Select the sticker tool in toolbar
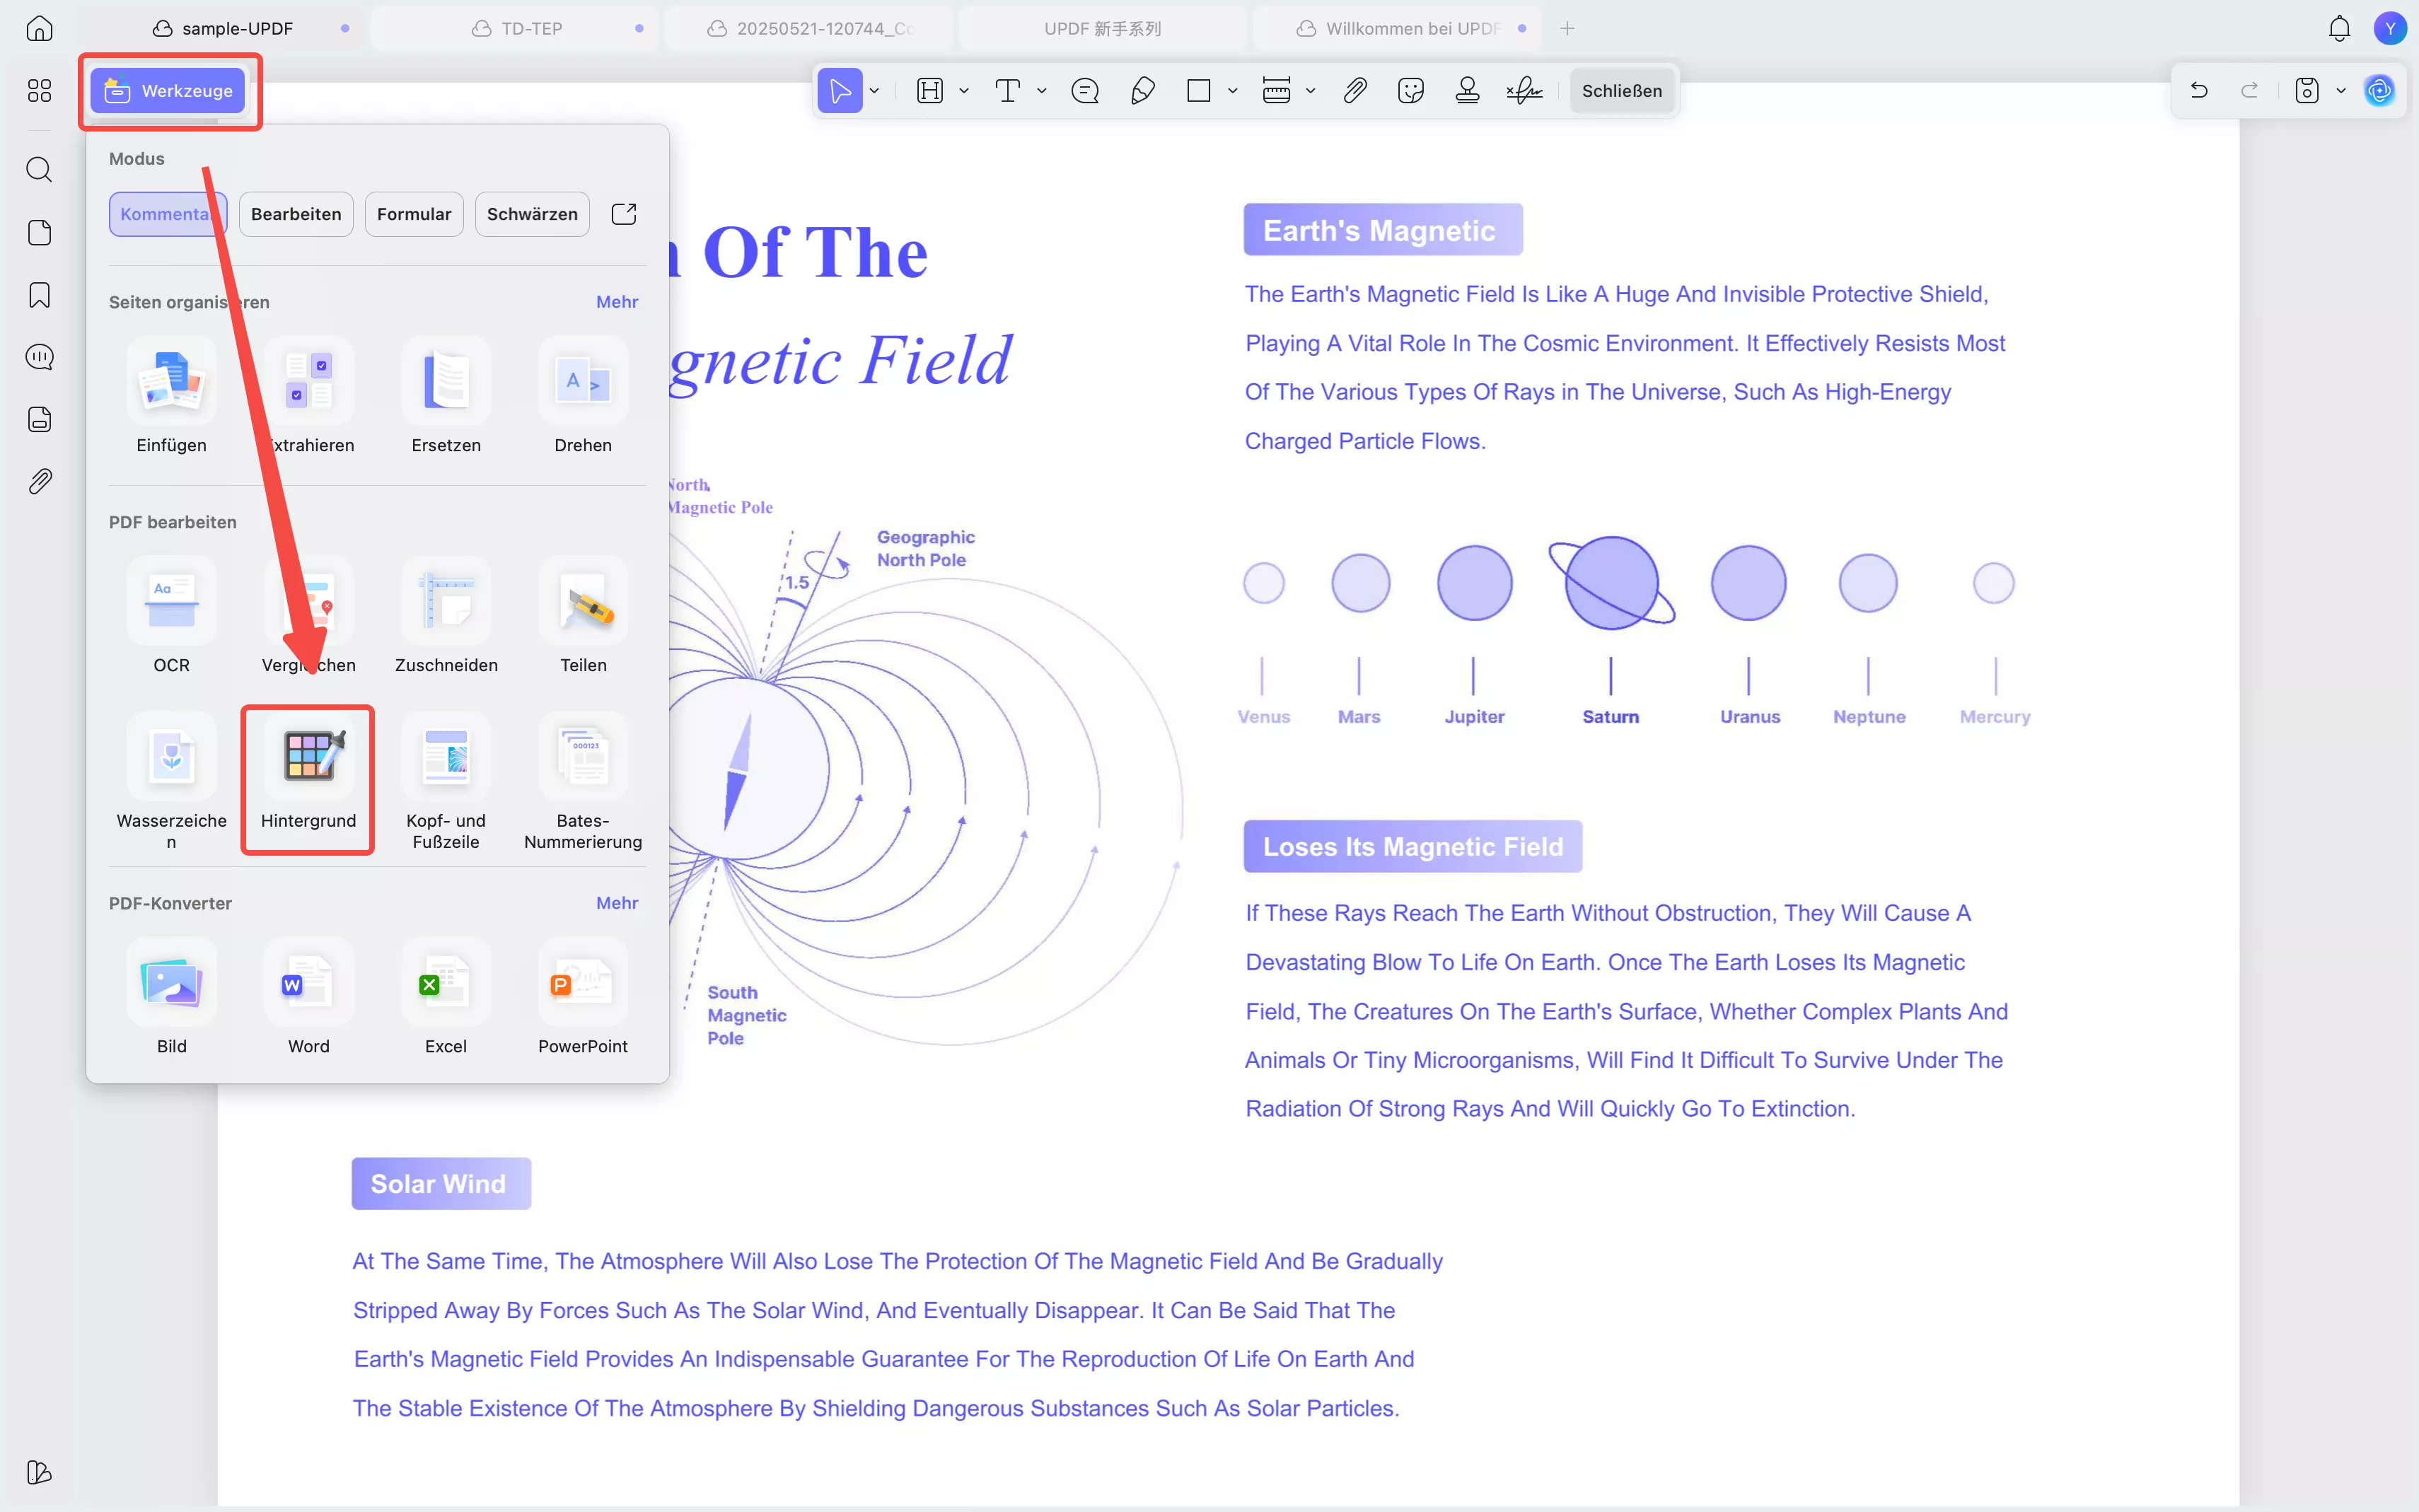Viewport: 2419px width, 1512px height. click(x=1410, y=91)
